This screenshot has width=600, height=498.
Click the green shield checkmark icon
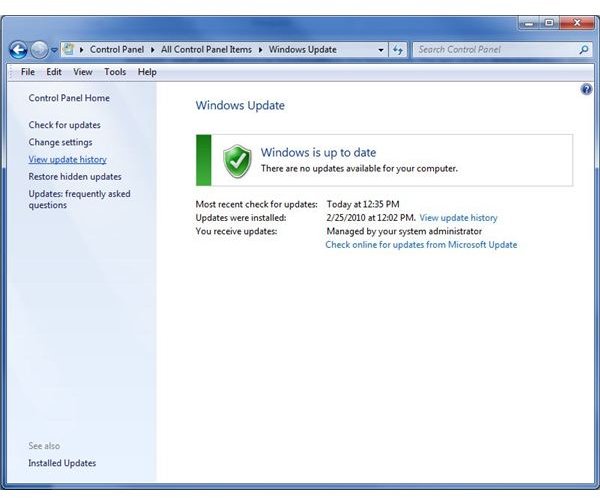(x=237, y=161)
